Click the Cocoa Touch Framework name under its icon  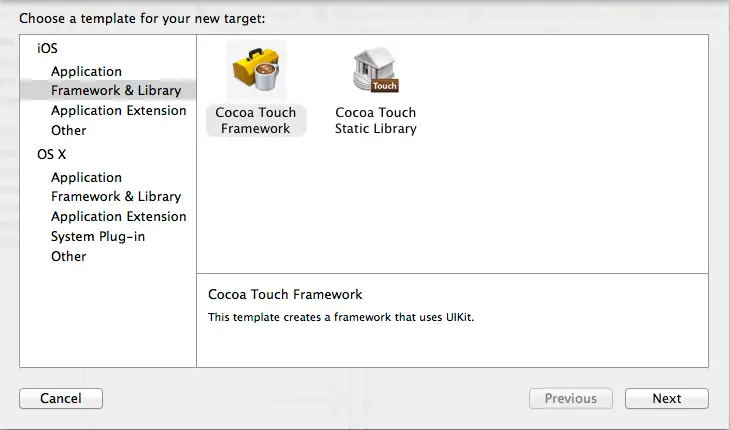pyautogui.click(x=255, y=120)
